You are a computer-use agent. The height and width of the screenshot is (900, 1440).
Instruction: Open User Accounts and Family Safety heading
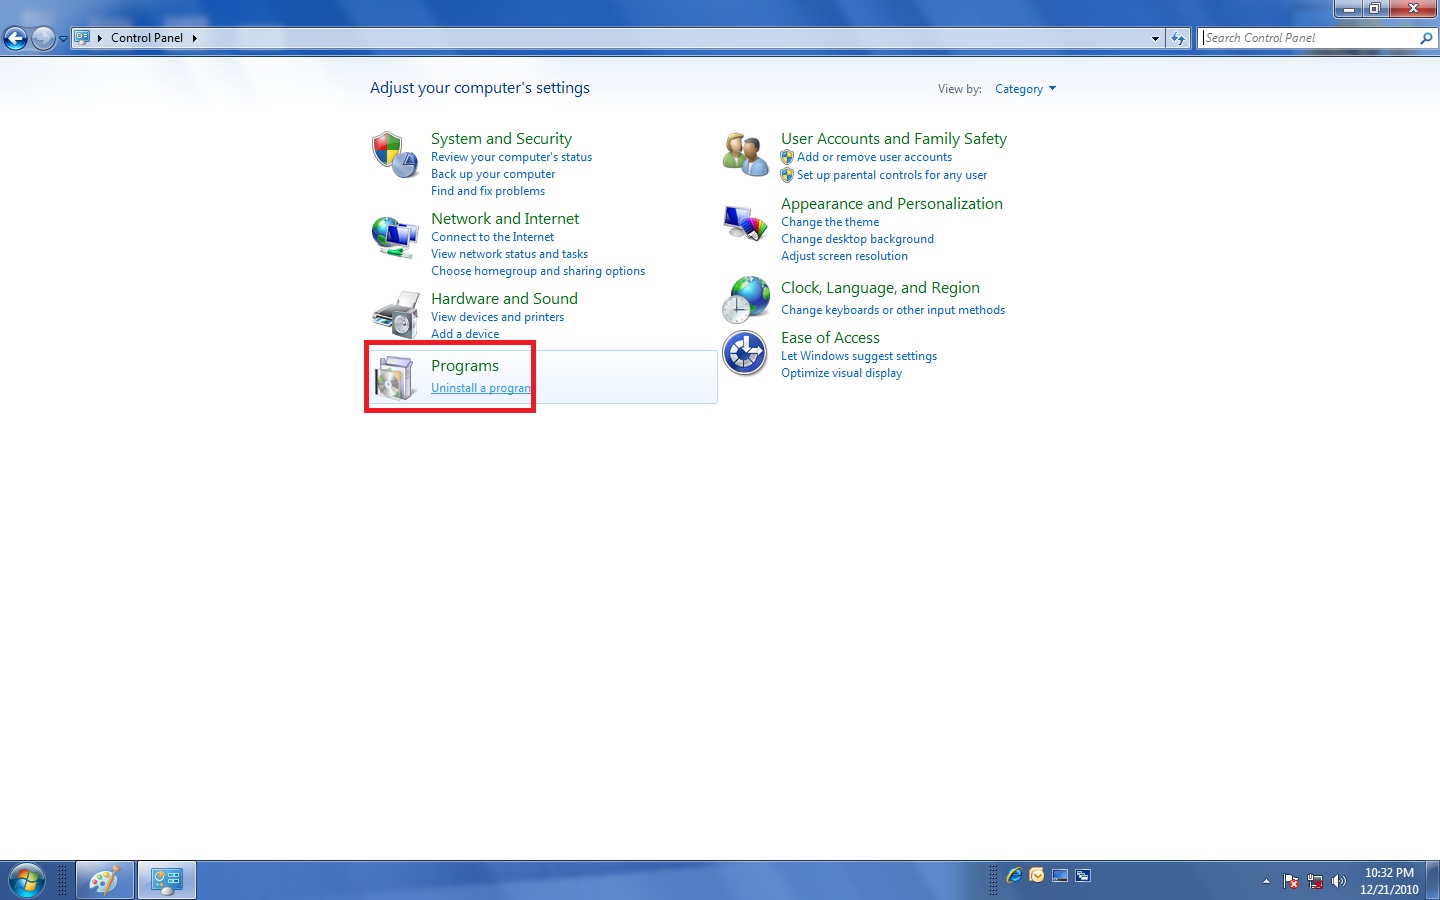(x=894, y=138)
